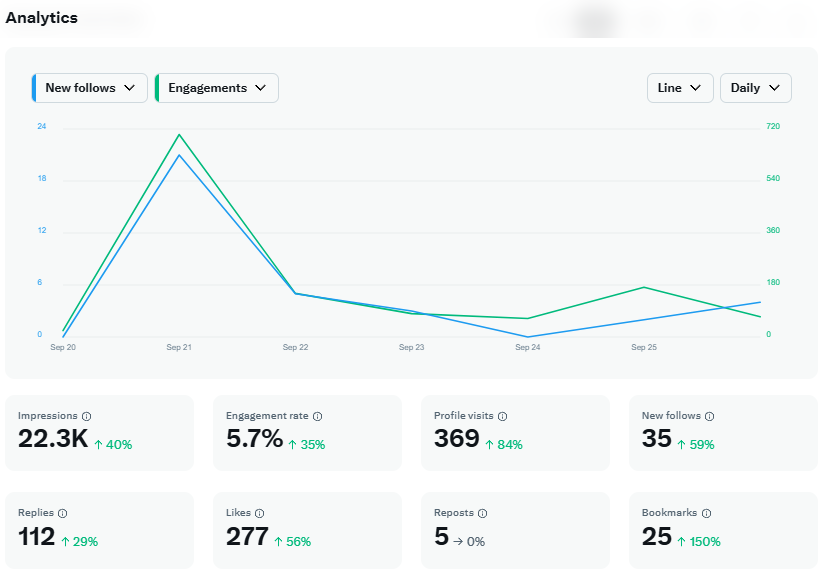Select the 277 likes value
This screenshot has height=578, width=830.
[x=247, y=537]
